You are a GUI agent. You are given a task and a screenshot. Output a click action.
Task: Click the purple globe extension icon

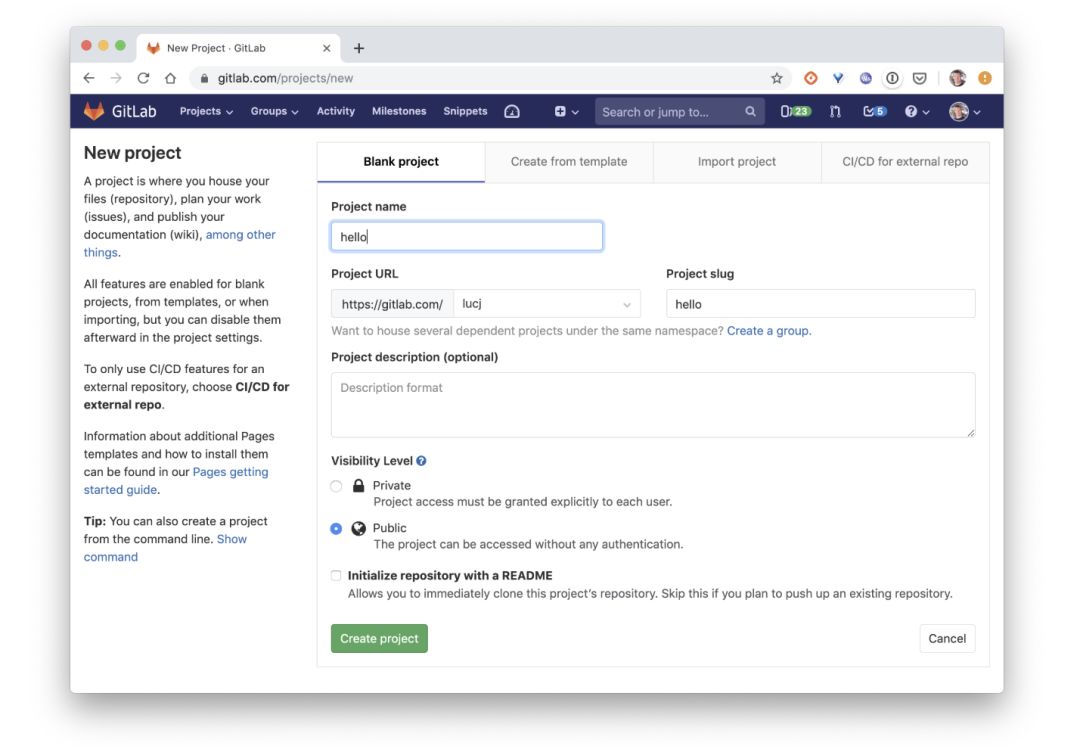click(x=865, y=79)
